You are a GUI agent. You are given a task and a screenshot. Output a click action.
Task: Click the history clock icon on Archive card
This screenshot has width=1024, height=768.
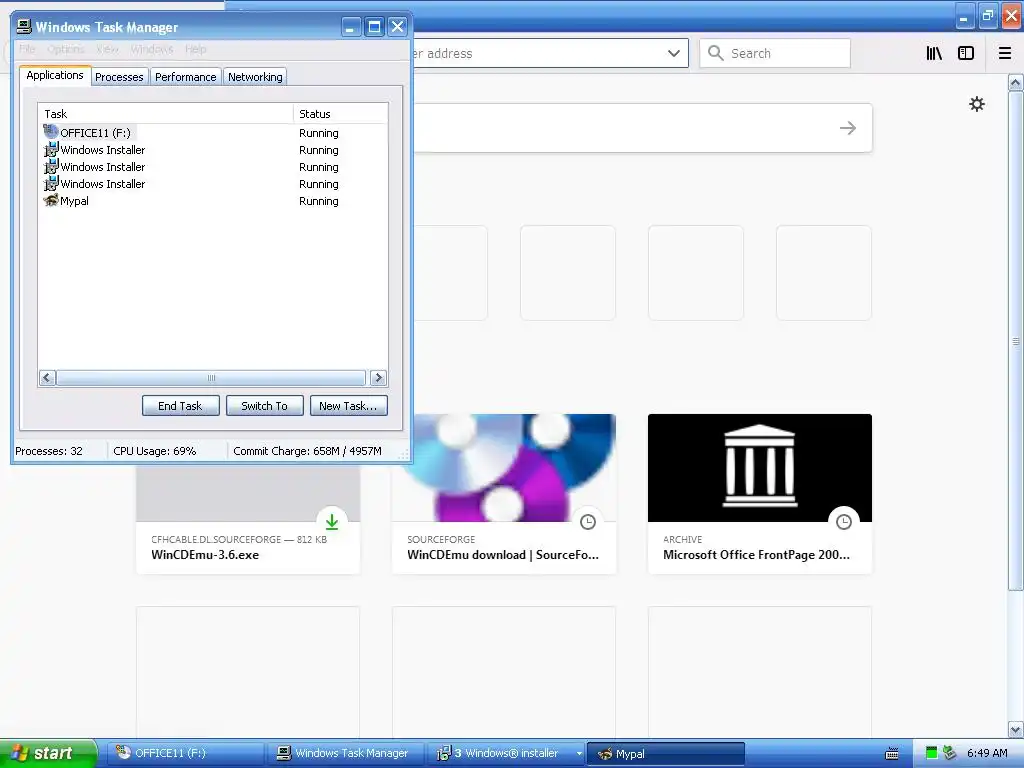(x=844, y=522)
